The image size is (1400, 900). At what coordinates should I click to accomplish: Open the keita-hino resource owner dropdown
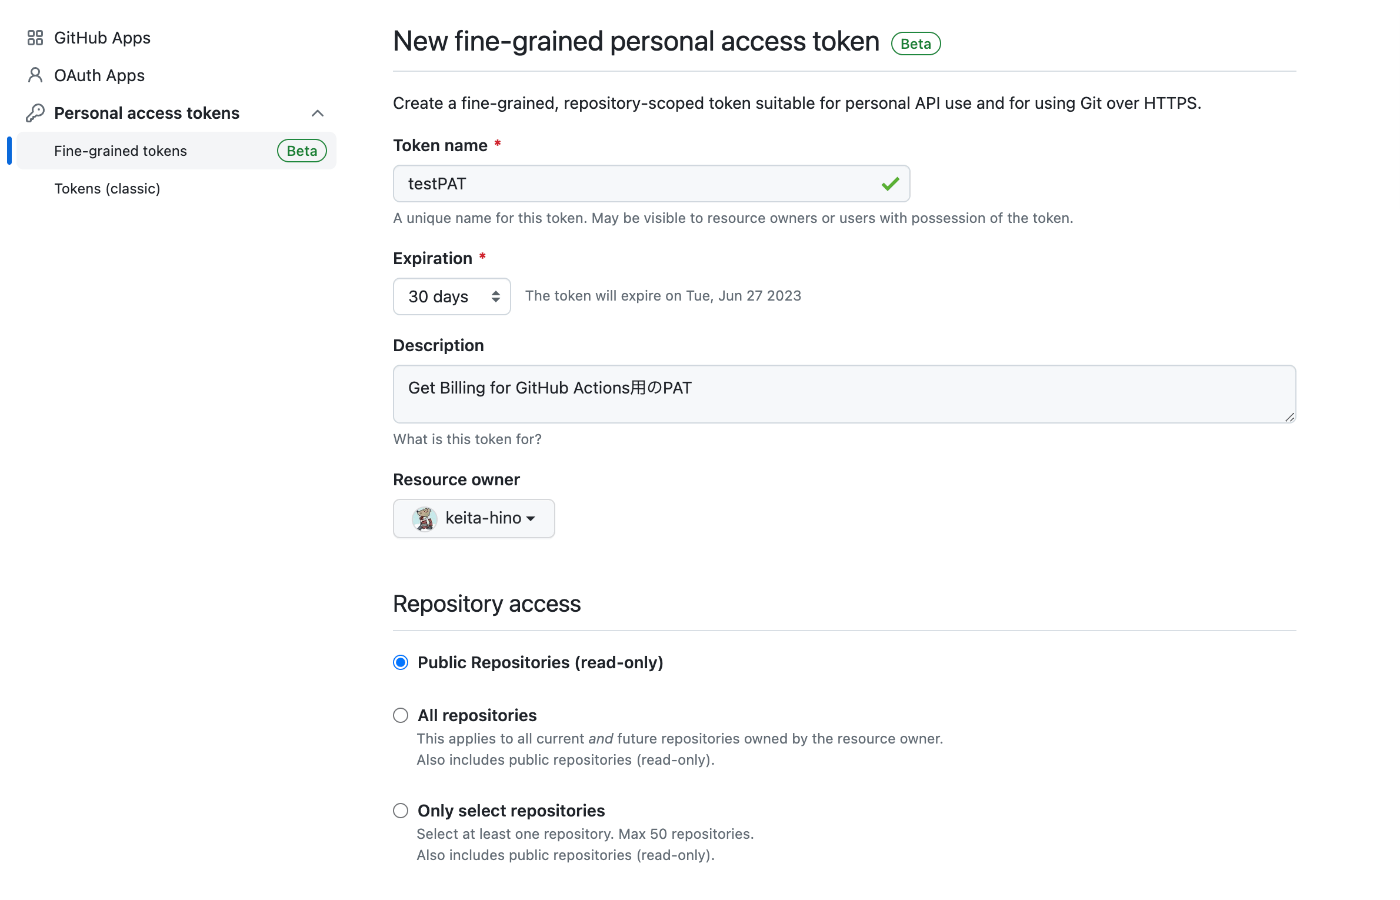474,519
